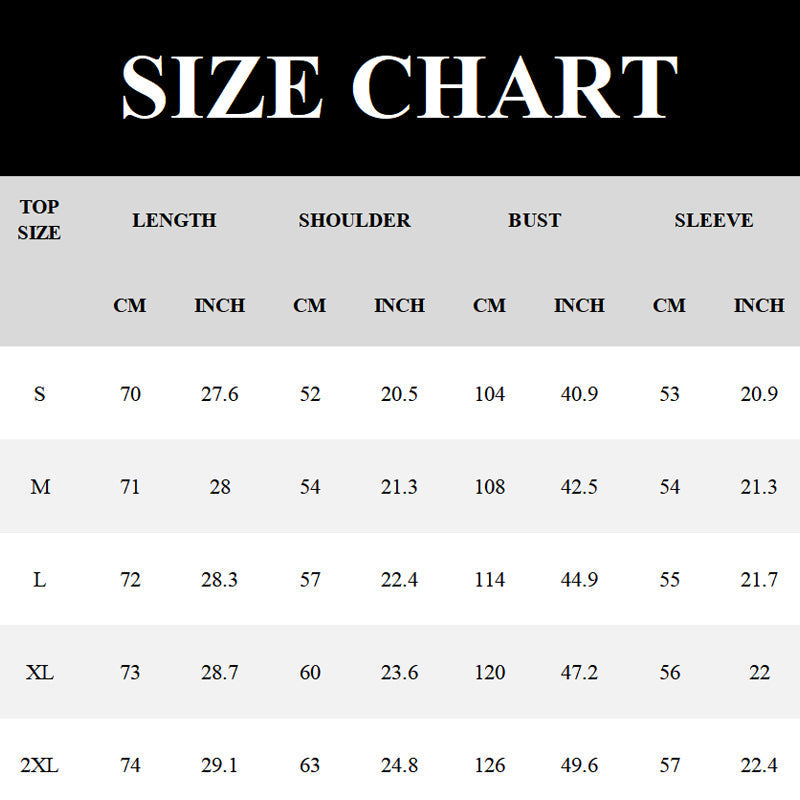Select the 20.9 inch sleeve value
Screen dimensions: 800x800
pos(759,394)
